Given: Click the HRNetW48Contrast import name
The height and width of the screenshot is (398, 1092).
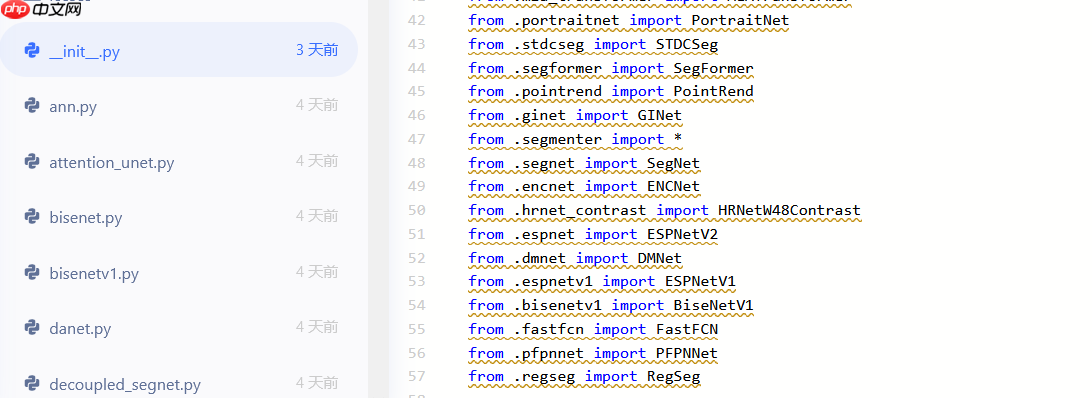Looking at the screenshot, I should [789, 211].
